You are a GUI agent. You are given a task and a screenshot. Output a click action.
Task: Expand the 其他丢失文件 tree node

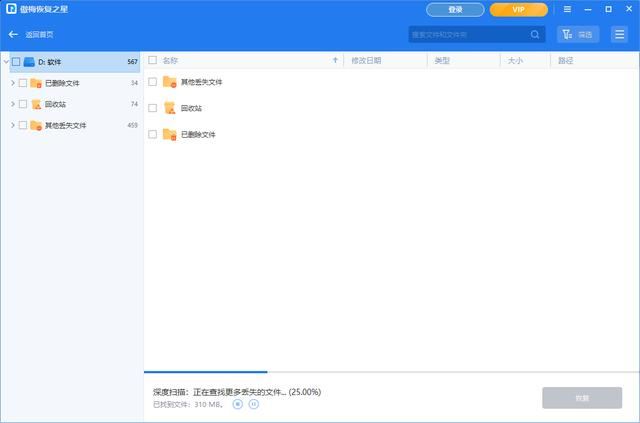coord(13,125)
